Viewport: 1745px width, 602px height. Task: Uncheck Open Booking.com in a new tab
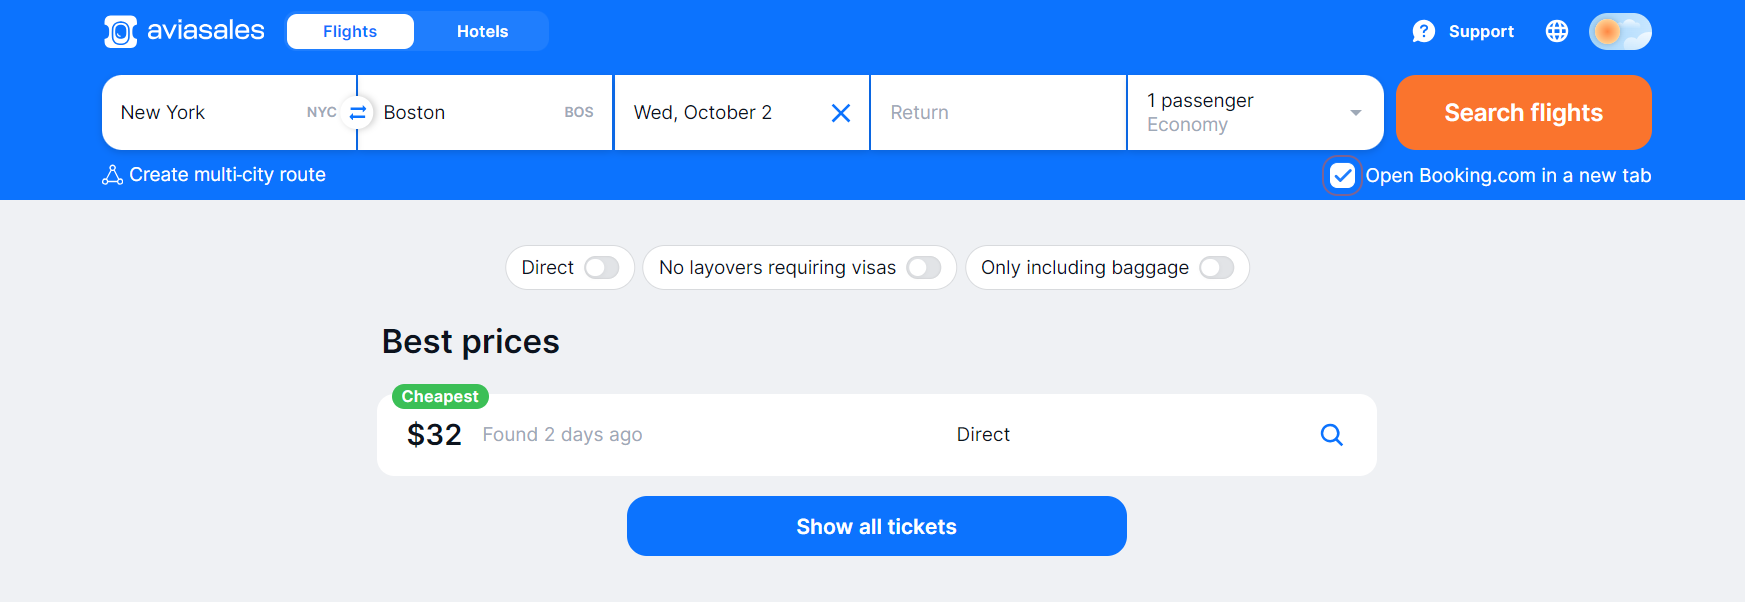click(1342, 176)
